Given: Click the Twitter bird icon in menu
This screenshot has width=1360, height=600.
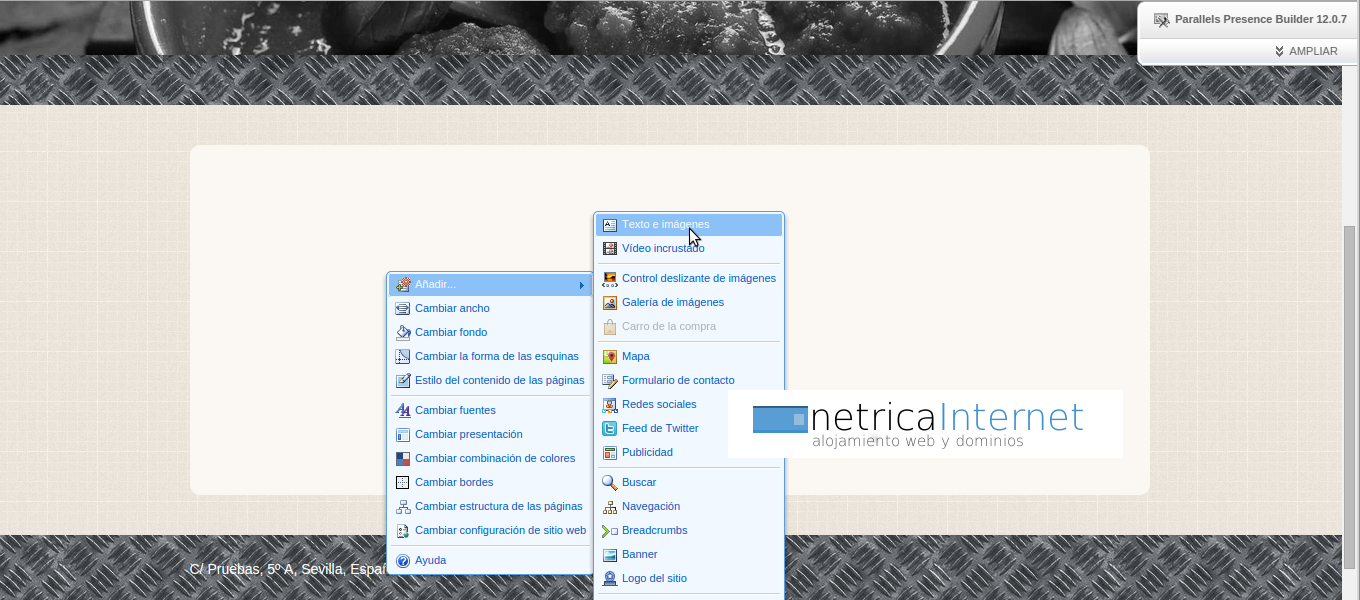Looking at the screenshot, I should (x=609, y=429).
